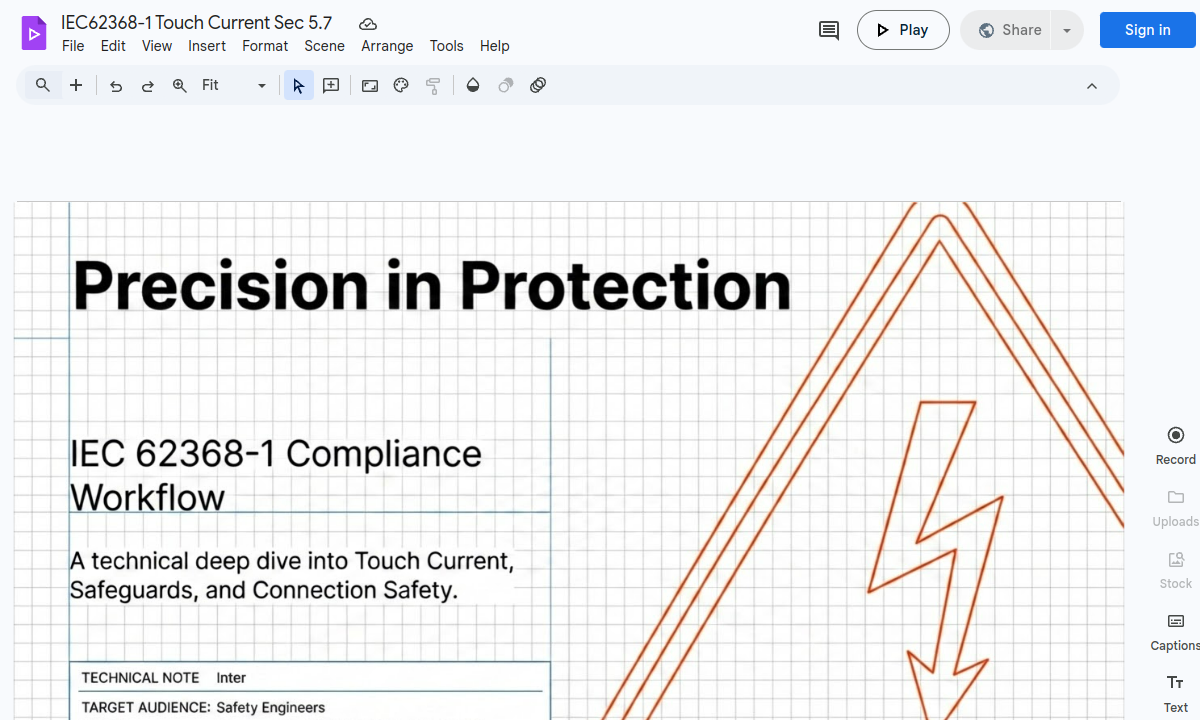Open the Captions panel
This screenshot has height=720, width=1200.
(1174, 630)
